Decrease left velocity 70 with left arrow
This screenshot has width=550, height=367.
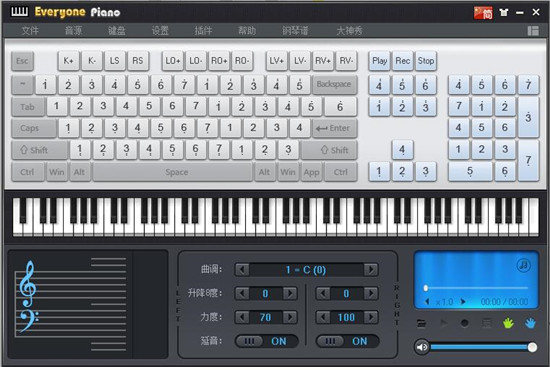(242, 318)
